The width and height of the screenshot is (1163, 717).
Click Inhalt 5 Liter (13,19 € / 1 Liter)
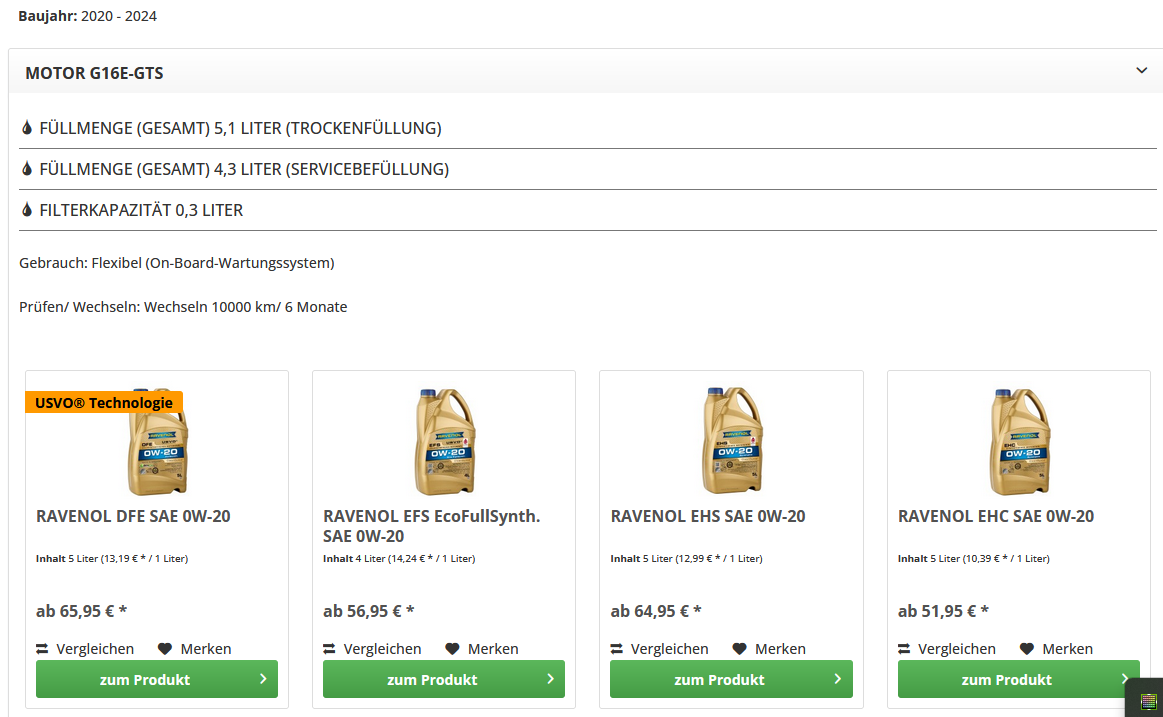pyautogui.click(x=112, y=558)
